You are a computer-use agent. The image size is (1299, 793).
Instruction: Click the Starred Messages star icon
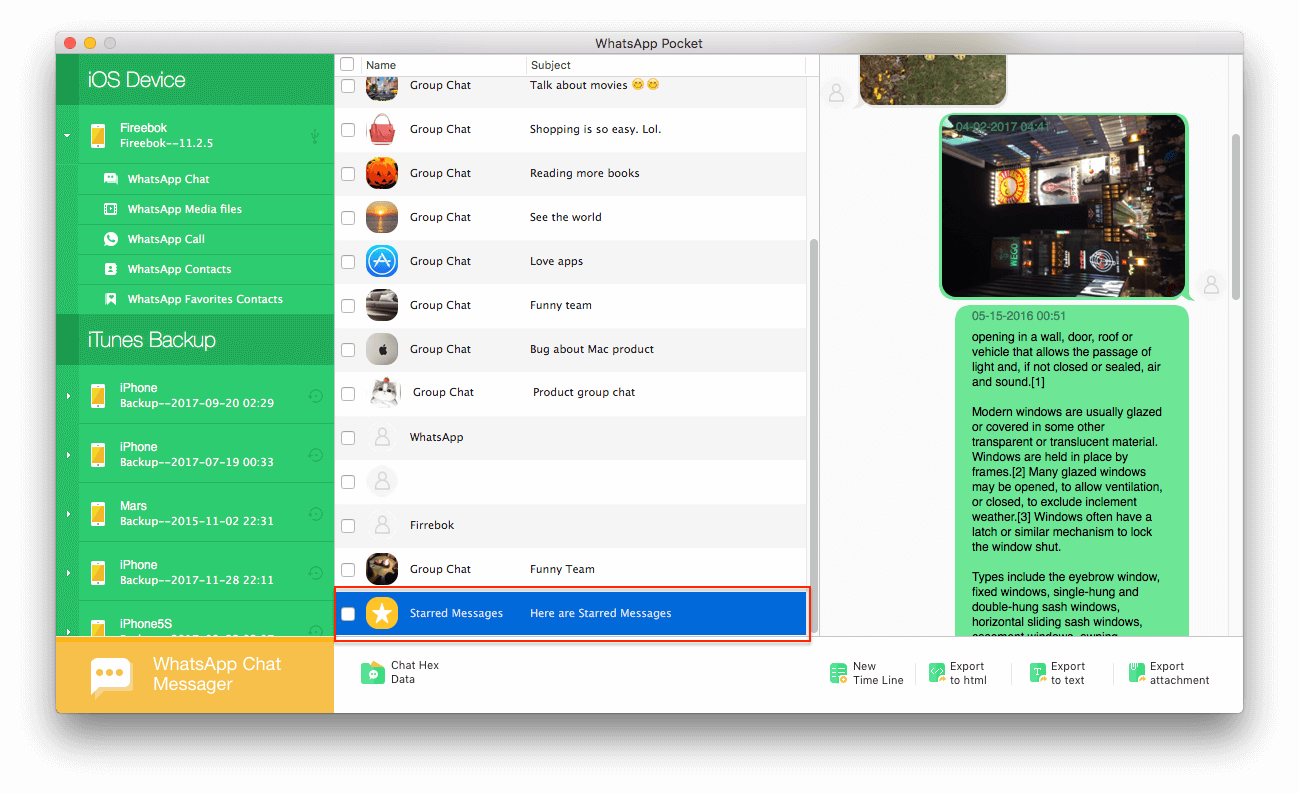click(x=382, y=613)
